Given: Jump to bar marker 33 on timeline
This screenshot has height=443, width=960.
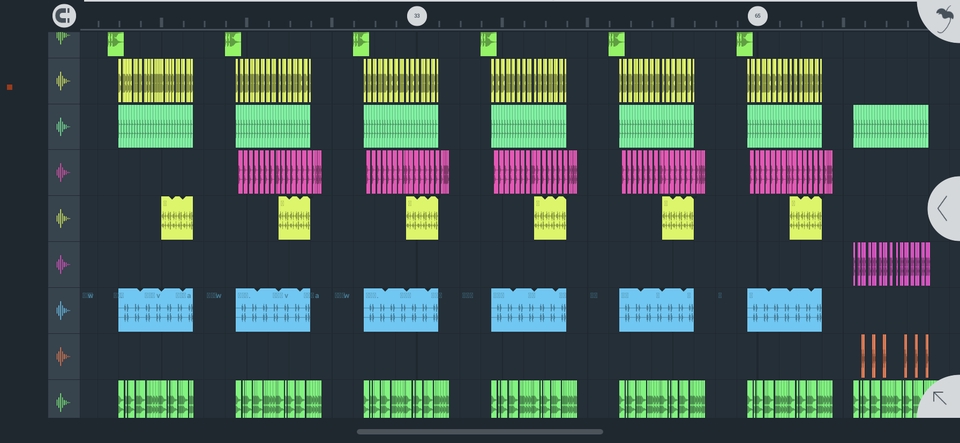Looking at the screenshot, I should click(417, 16).
